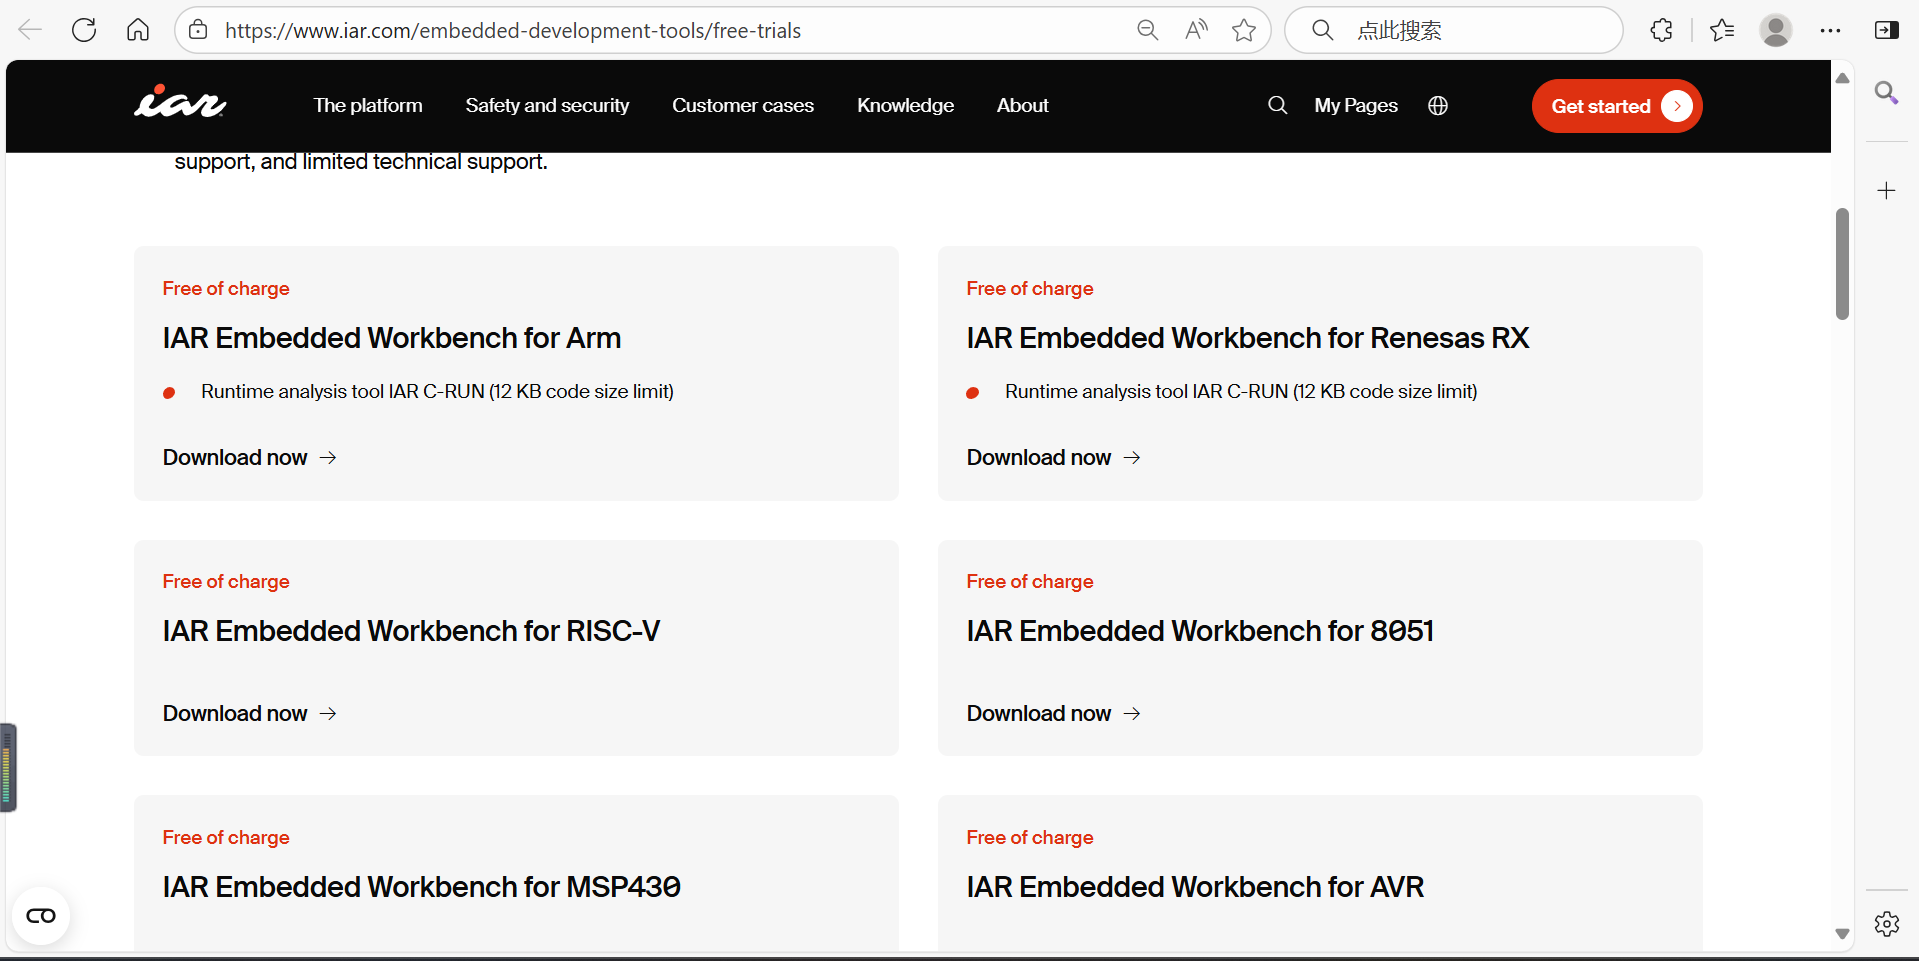Viewport: 1919px width, 961px height.
Task: Add page to favorites star icon
Action: click(x=1244, y=30)
